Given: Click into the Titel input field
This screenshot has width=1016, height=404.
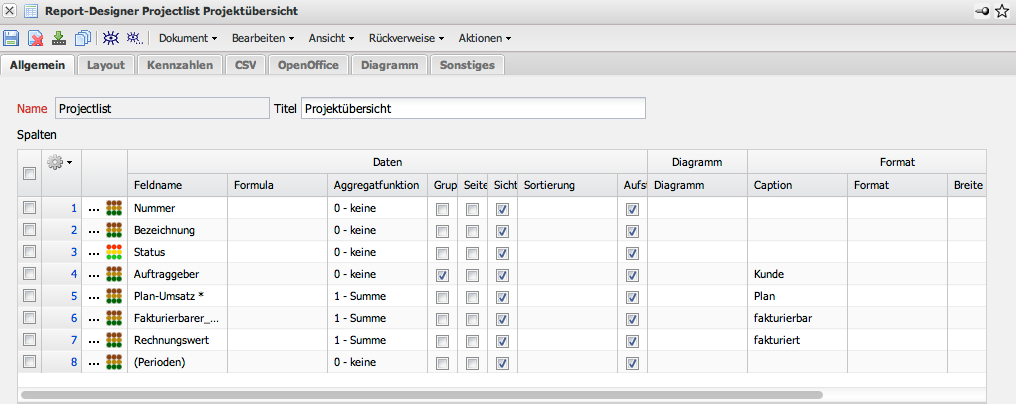Looking at the screenshot, I should click(x=472, y=108).
